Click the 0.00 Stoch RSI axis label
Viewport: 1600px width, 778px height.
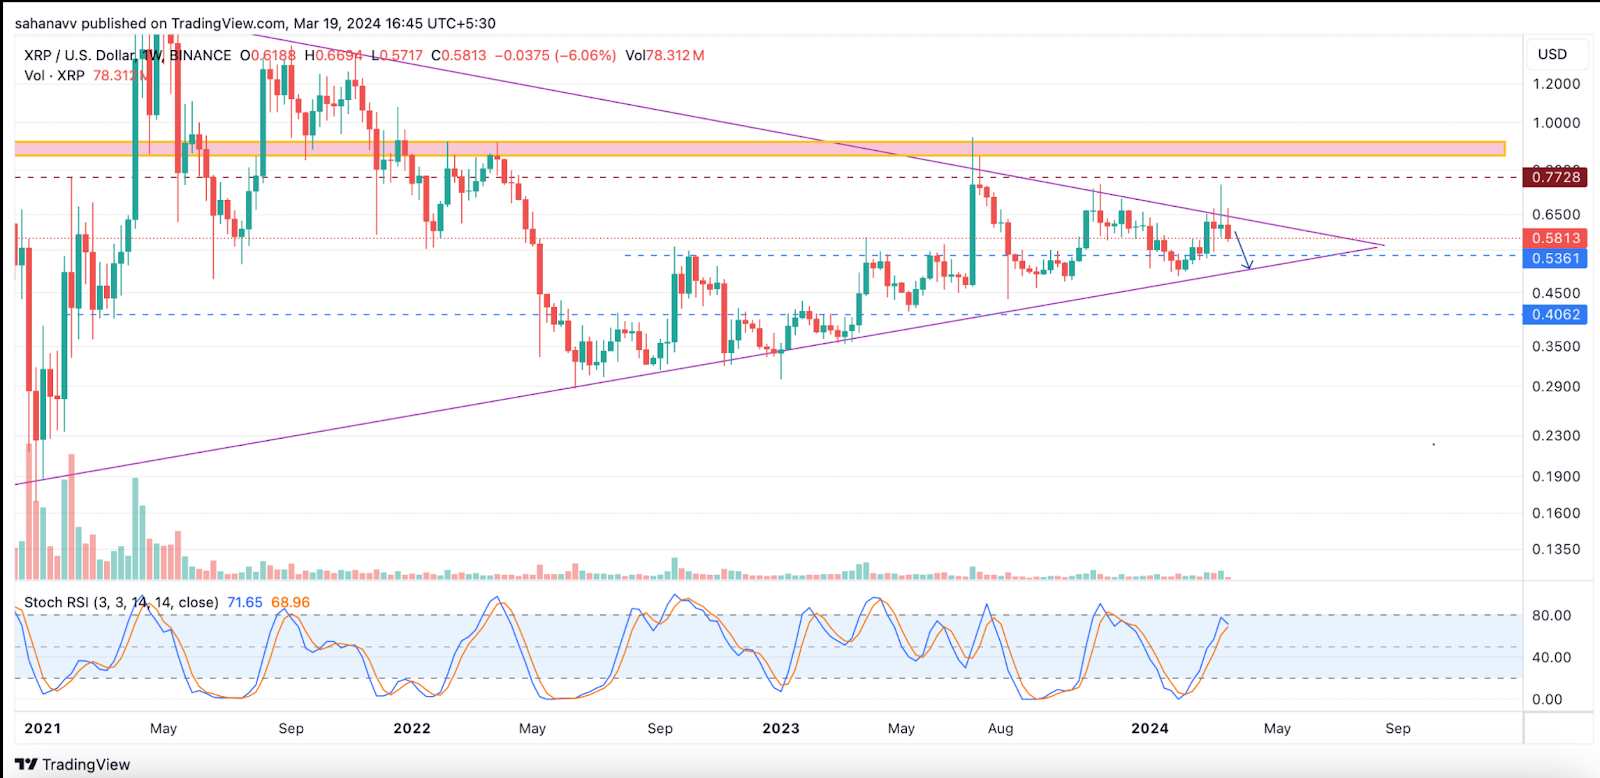click(1547, 699)
